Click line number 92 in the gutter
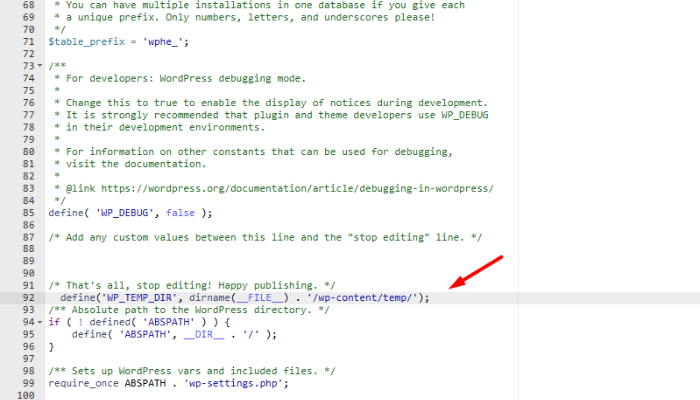 [x=27, y=297]
